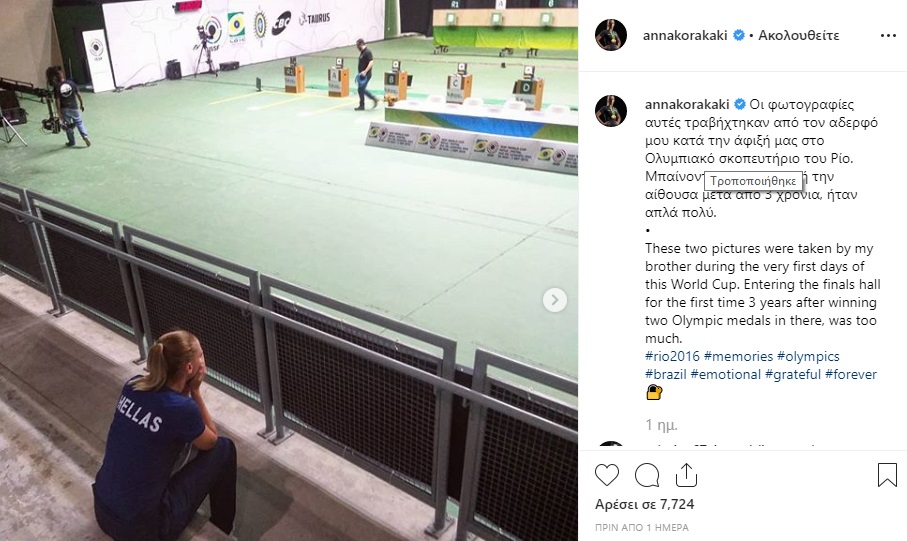
Task: Click annakorakaki profile avatar in header
Action: tap(611, 35)
